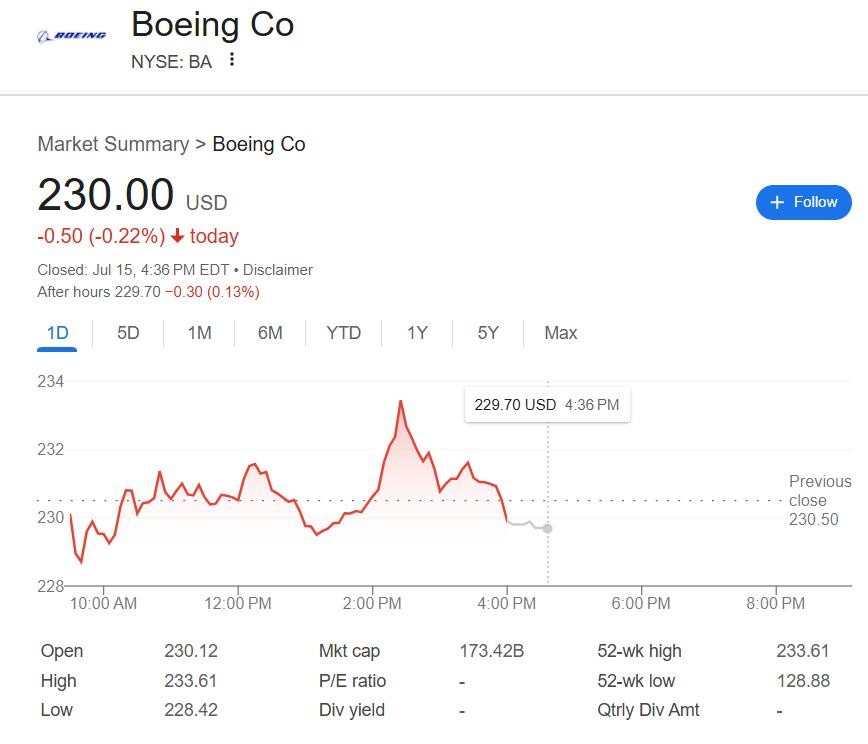Click the Boeing logo icon
Image resolution: width=868 pixels, height=744 pixels.
[x=71, y=36]
